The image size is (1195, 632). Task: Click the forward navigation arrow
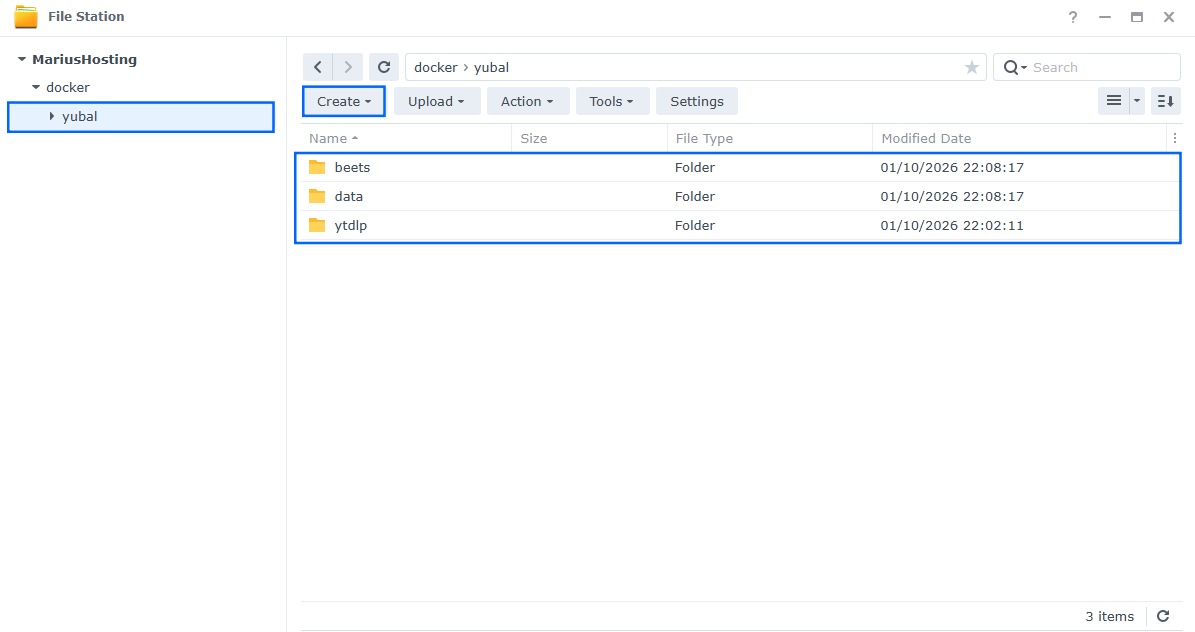(347, 66)
